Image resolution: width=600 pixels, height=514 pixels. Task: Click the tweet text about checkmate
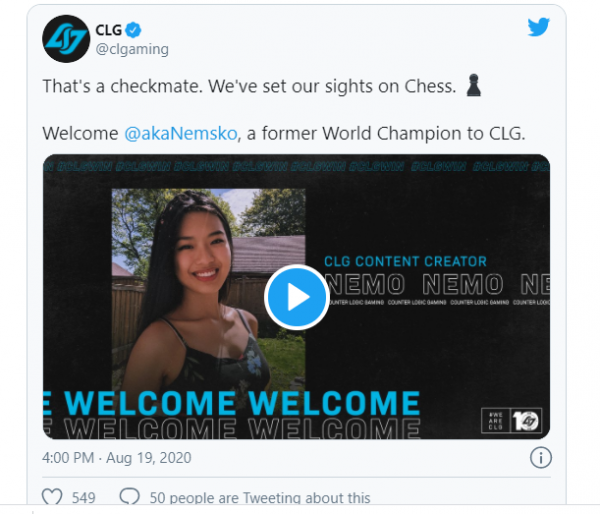coord(249,86)
